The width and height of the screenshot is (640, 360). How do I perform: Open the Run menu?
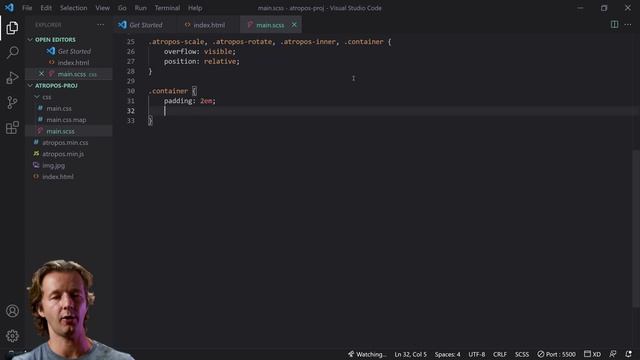coord(140,8)
